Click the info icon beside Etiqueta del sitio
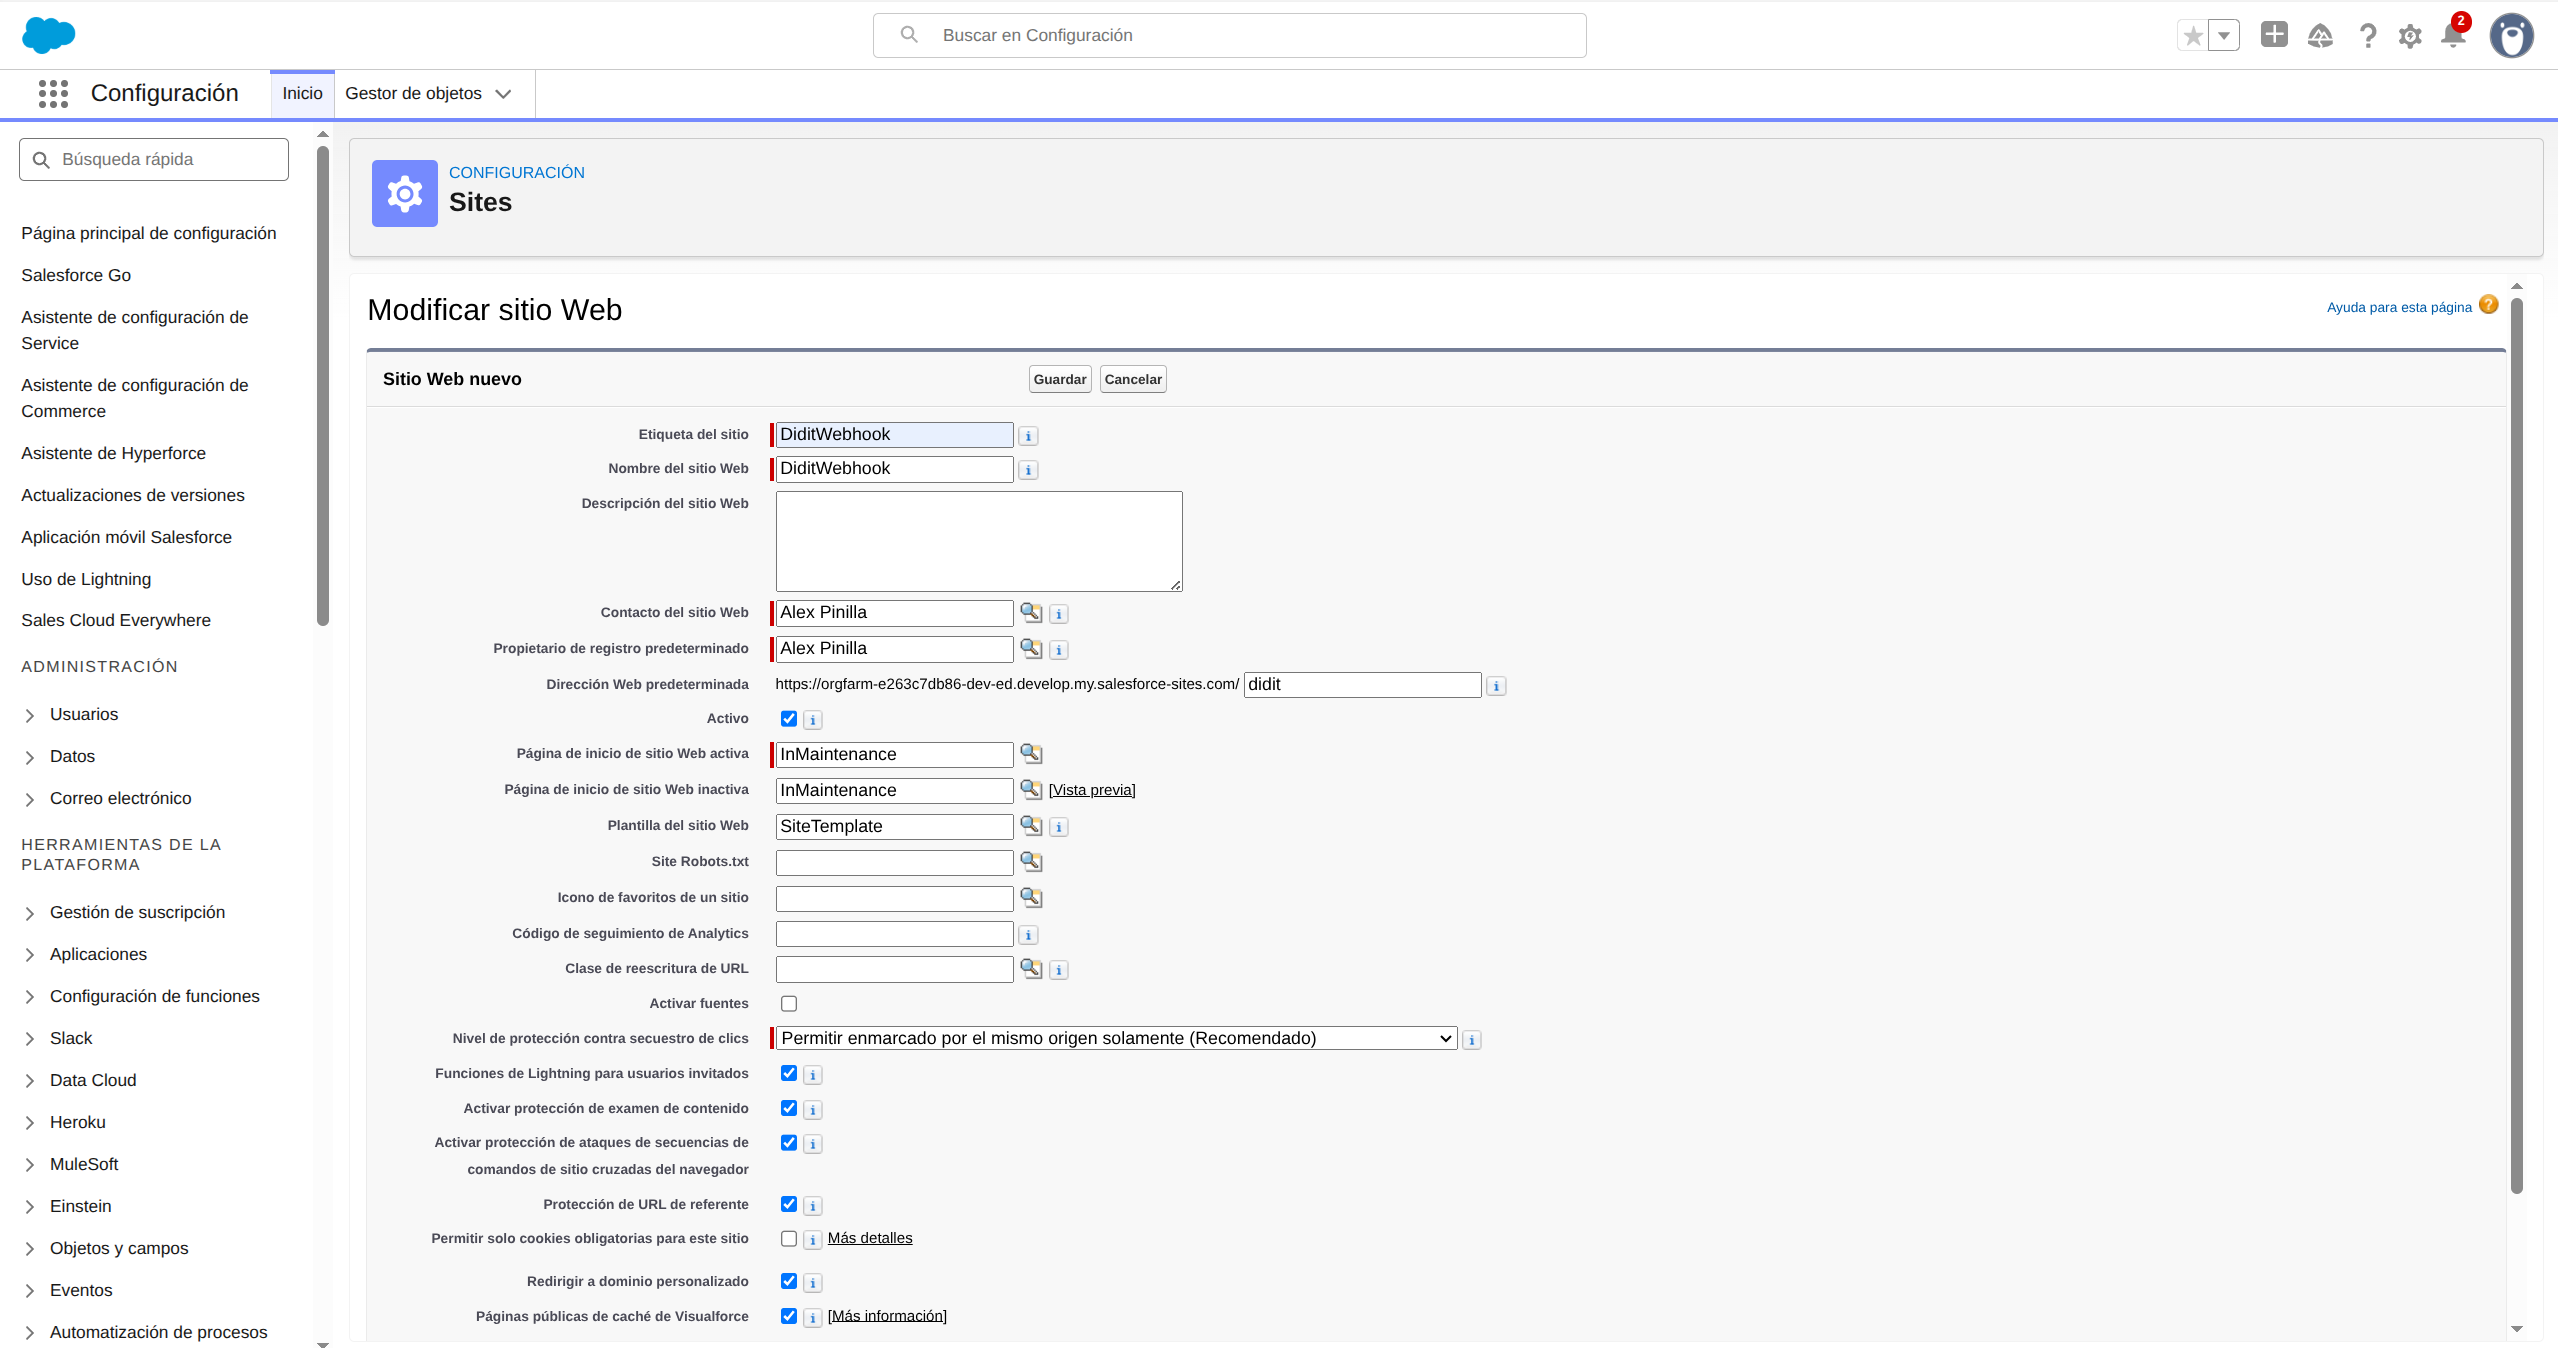 1028,435
